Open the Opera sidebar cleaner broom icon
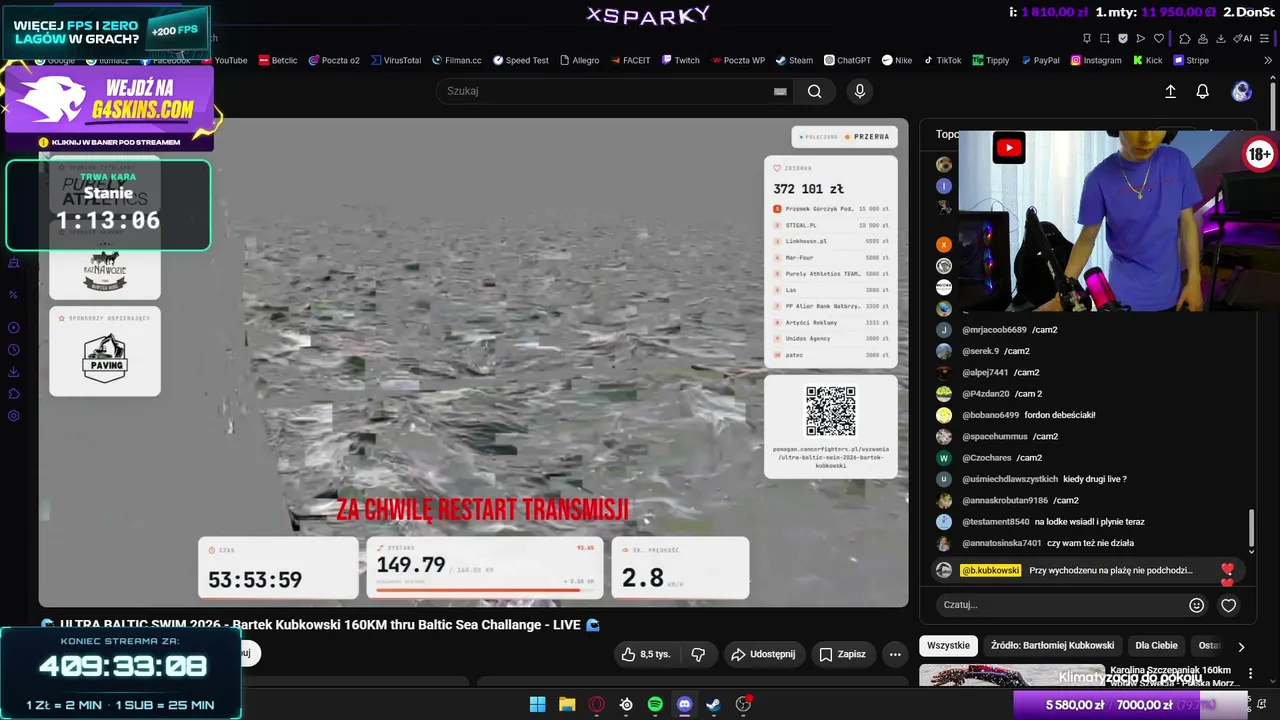The width and height of the screenshot is (1280, 720). point(14,263)
